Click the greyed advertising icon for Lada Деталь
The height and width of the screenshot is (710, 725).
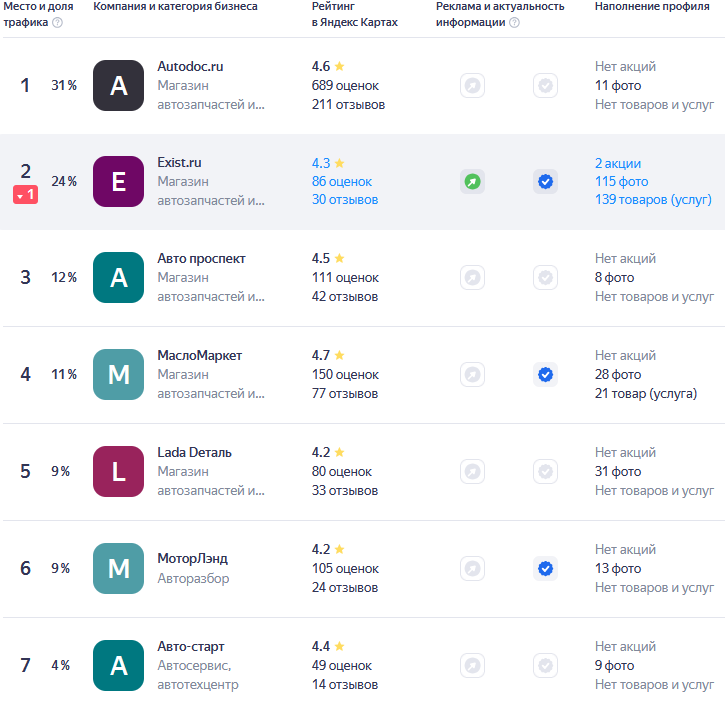click(472, 472)
